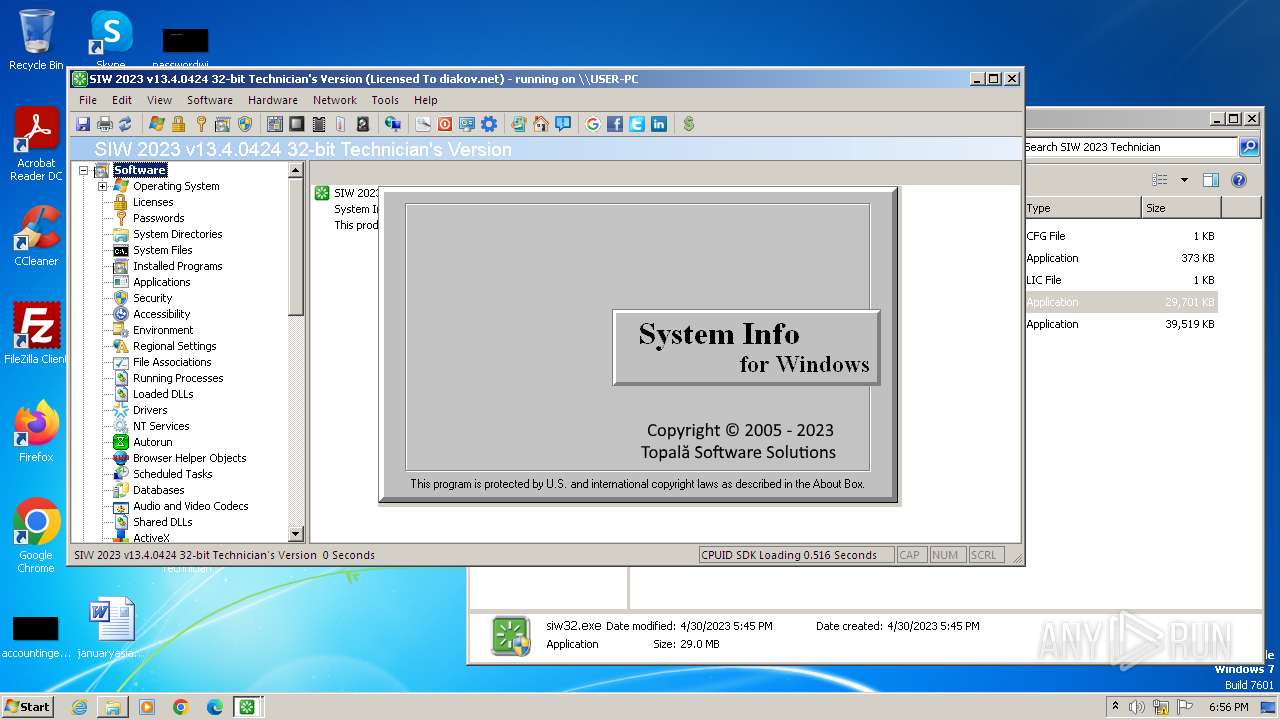Select System Directories tree item
This screenshot has width=1280, height=720.
pos(177,234)
